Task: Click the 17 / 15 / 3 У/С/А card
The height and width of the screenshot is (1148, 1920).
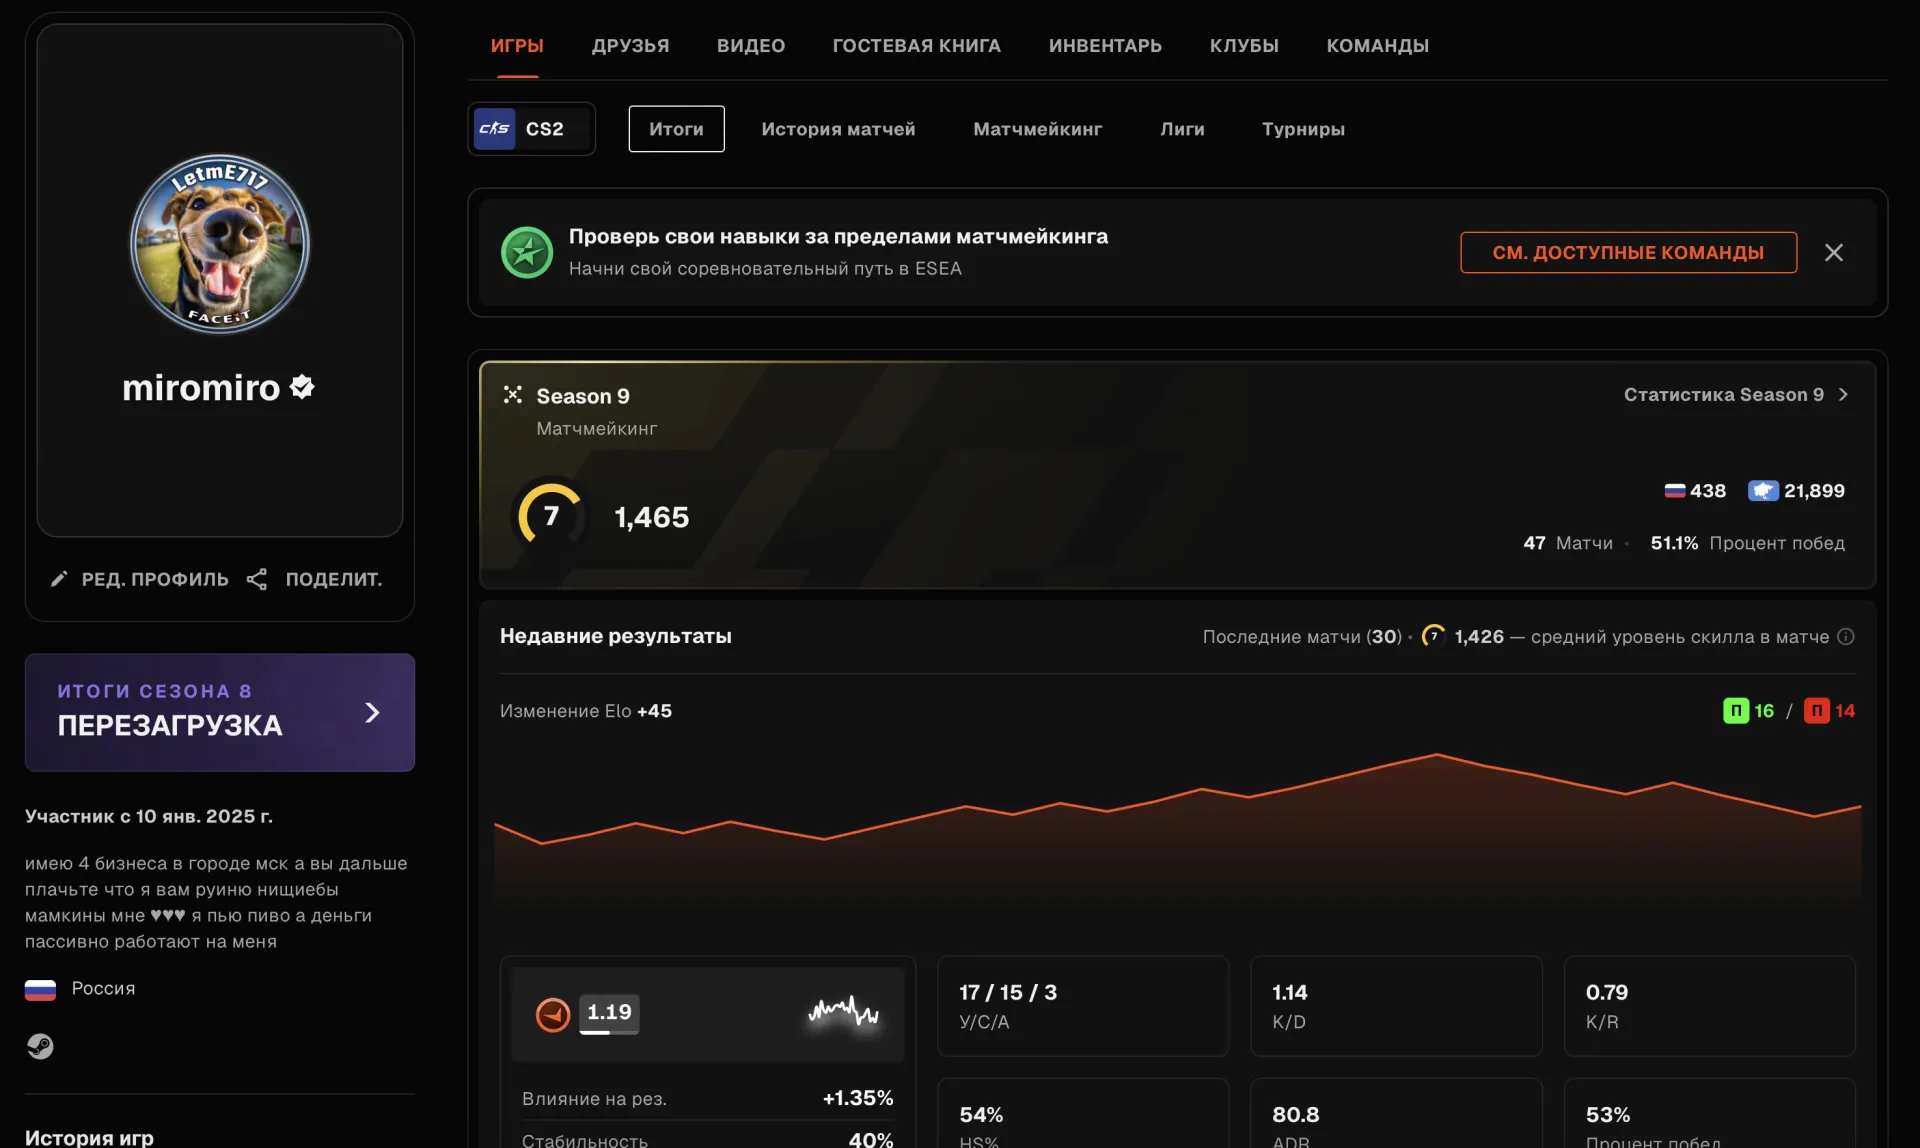Action: coord(1083,1006)
